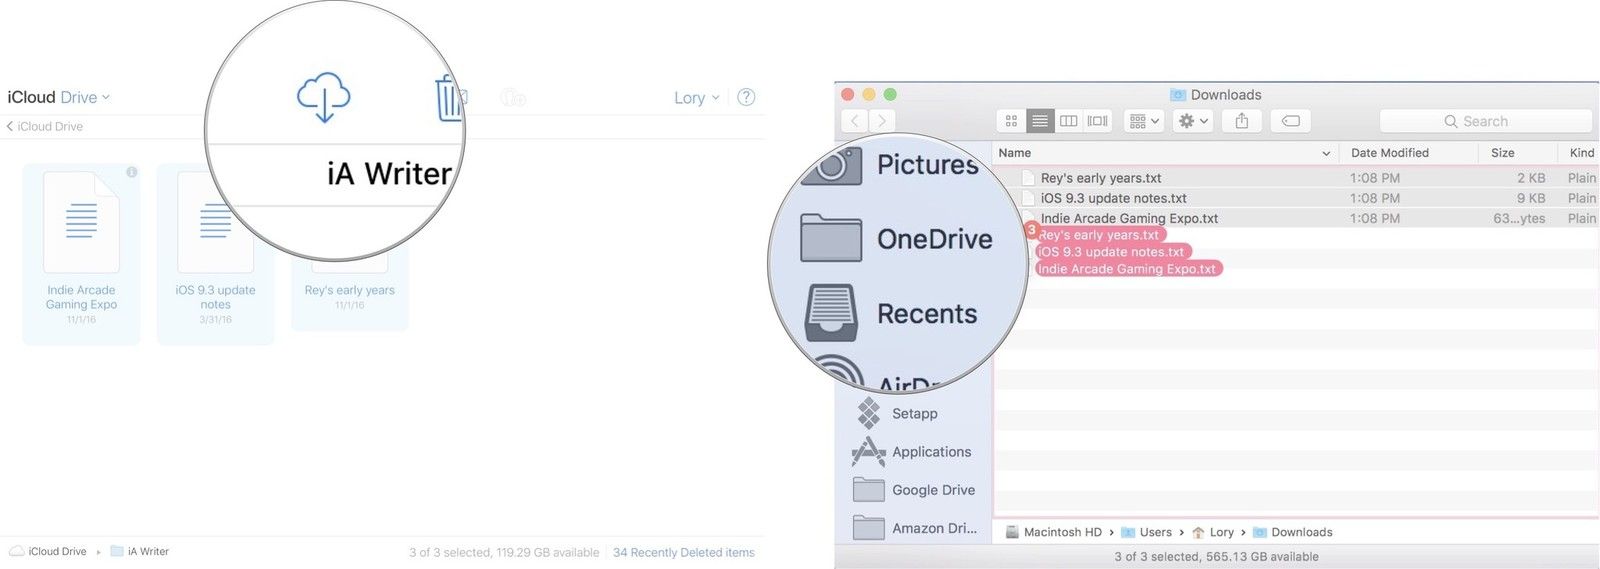This screenshot has width=1600, height=569.
Task: Click the Finder share icon
Action: click(x=1241, y=121)
